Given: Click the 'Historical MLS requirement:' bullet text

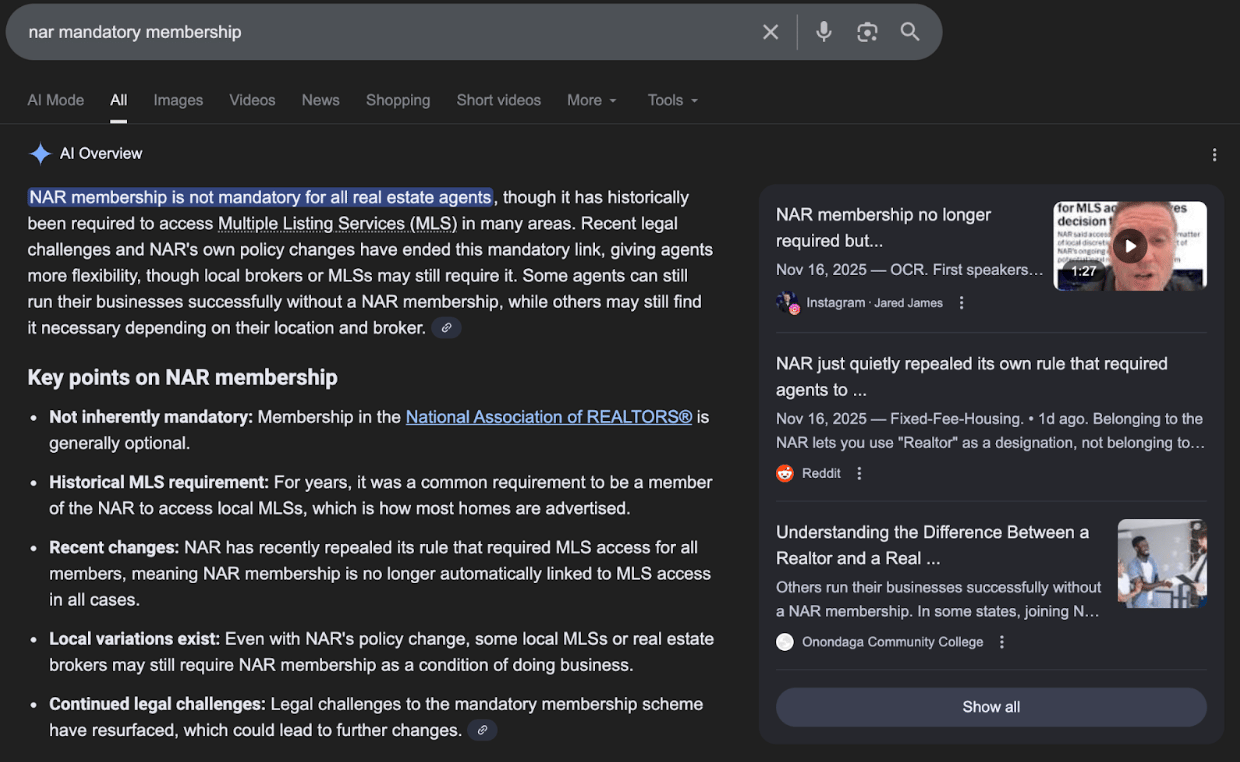Looking at the screenshot, I should [x=159, y=482].
